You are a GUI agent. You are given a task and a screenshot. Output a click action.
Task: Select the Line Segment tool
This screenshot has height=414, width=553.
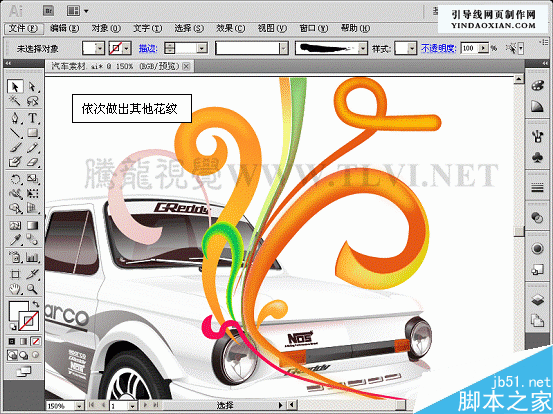click(15, 133)
